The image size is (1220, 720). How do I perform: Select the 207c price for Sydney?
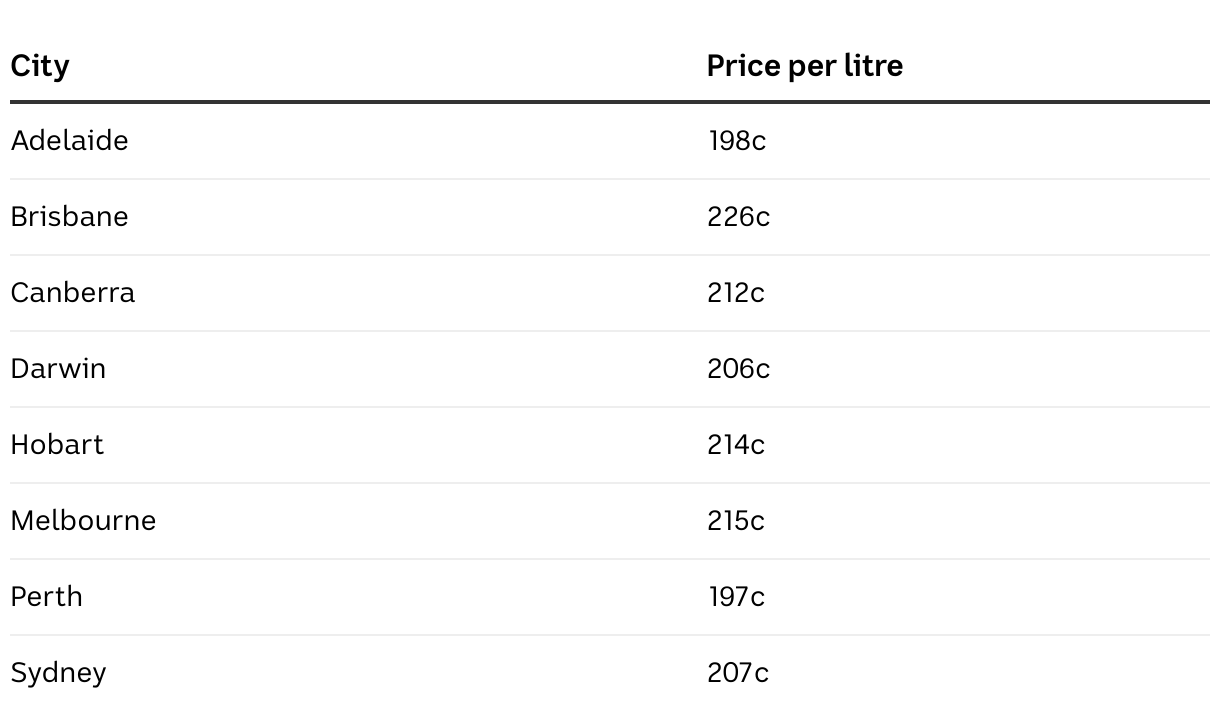tap(738, 673)
